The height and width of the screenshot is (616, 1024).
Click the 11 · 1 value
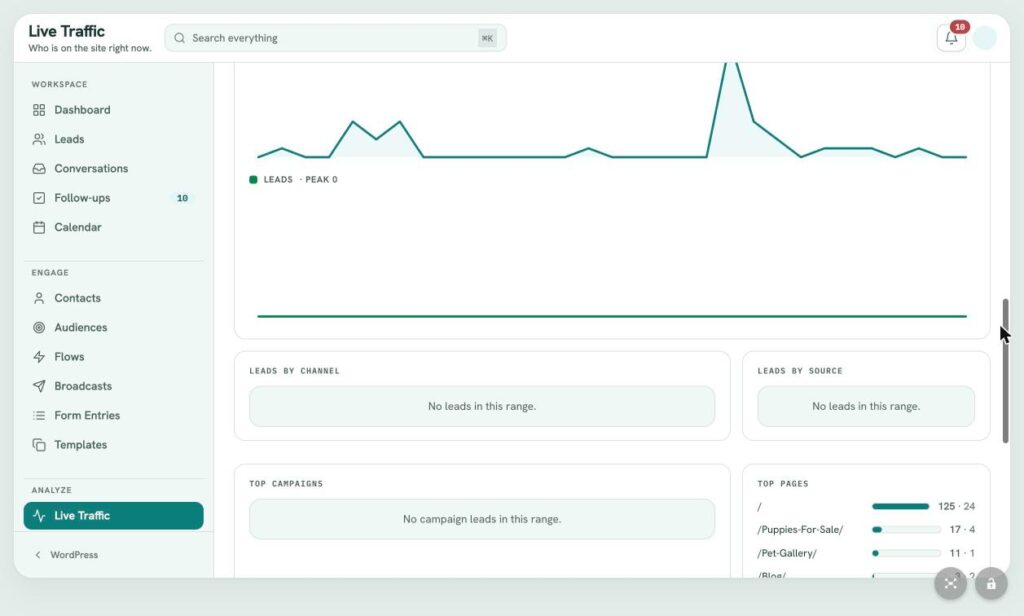962,553
